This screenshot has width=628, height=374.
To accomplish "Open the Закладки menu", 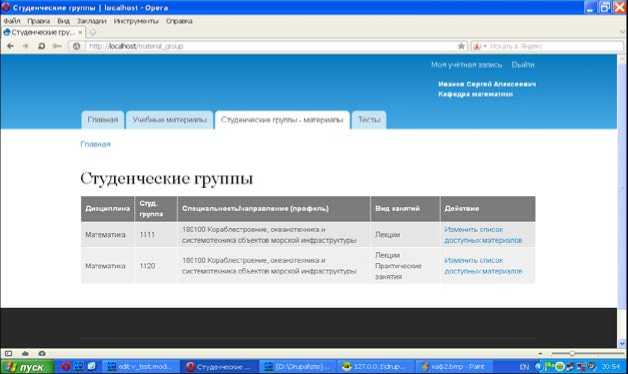I will point(92,21).
